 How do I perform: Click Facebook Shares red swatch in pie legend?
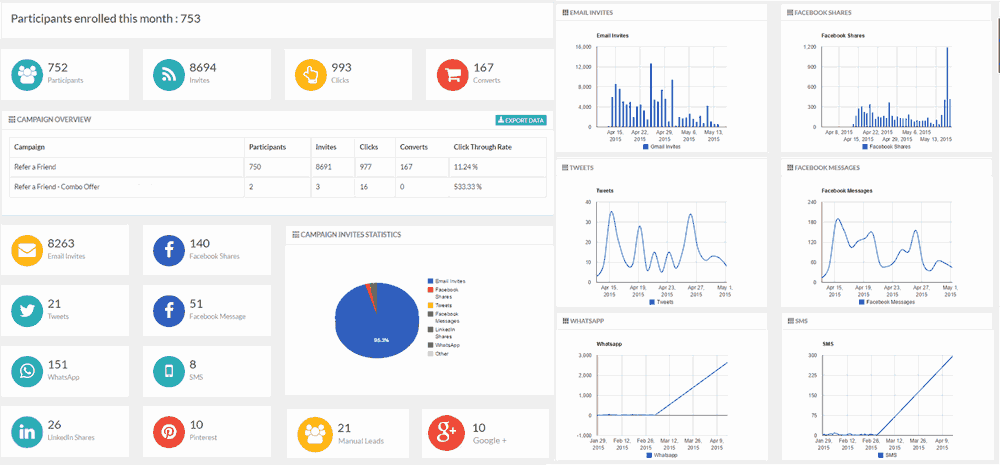pos(430,290)
